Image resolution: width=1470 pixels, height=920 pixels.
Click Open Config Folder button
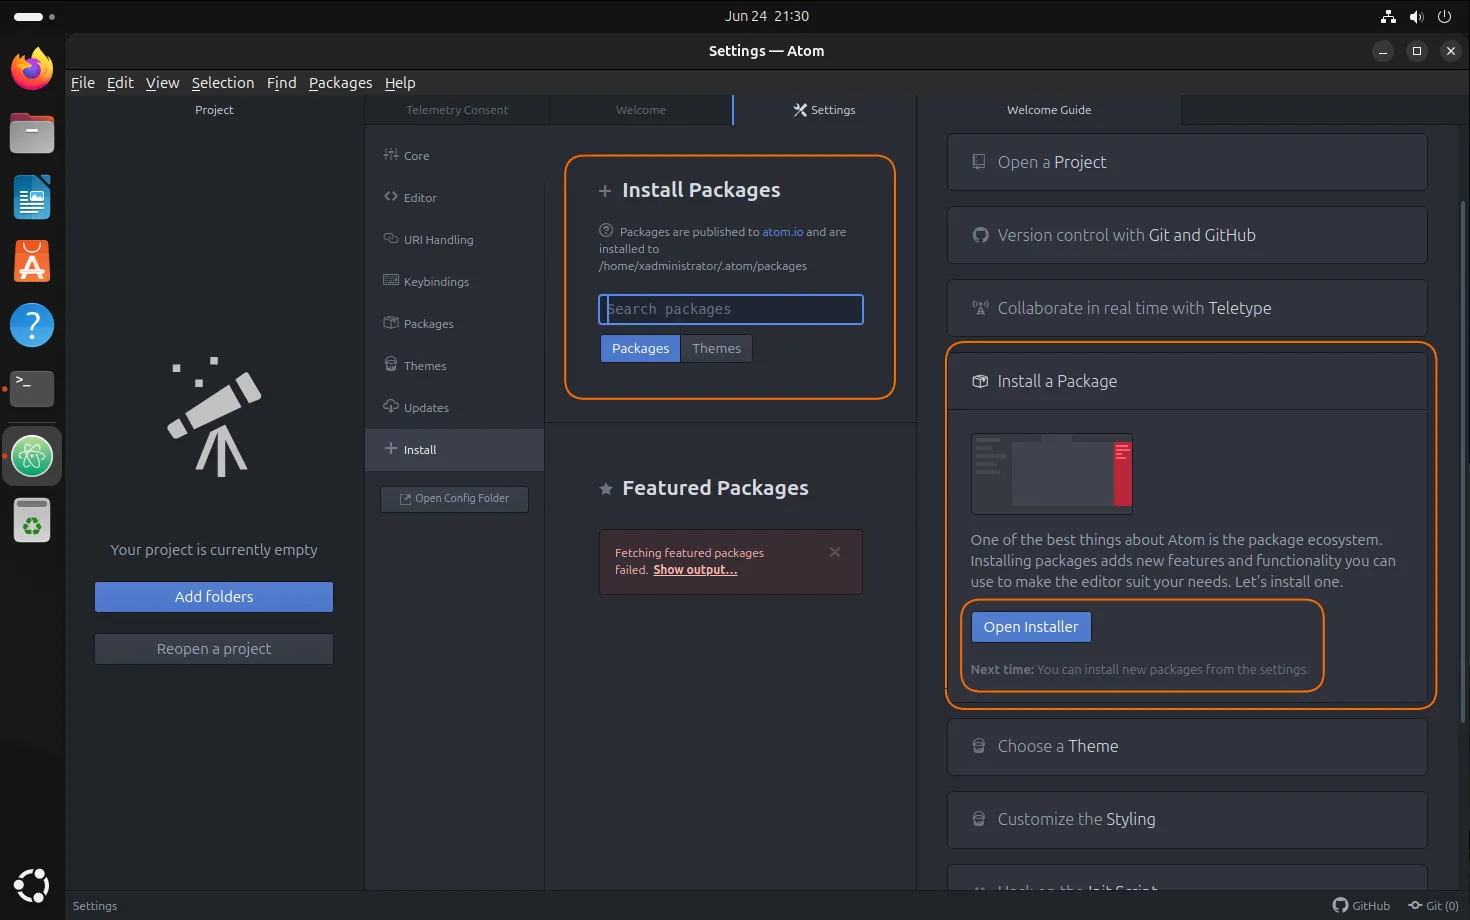[454, 499]
